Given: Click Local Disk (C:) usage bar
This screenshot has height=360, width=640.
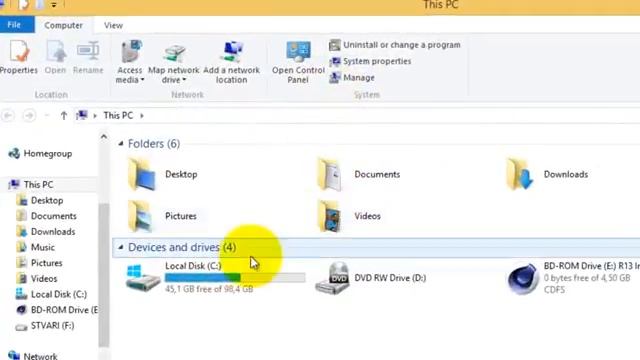Looking at the screenshot, I should (235, 278).
